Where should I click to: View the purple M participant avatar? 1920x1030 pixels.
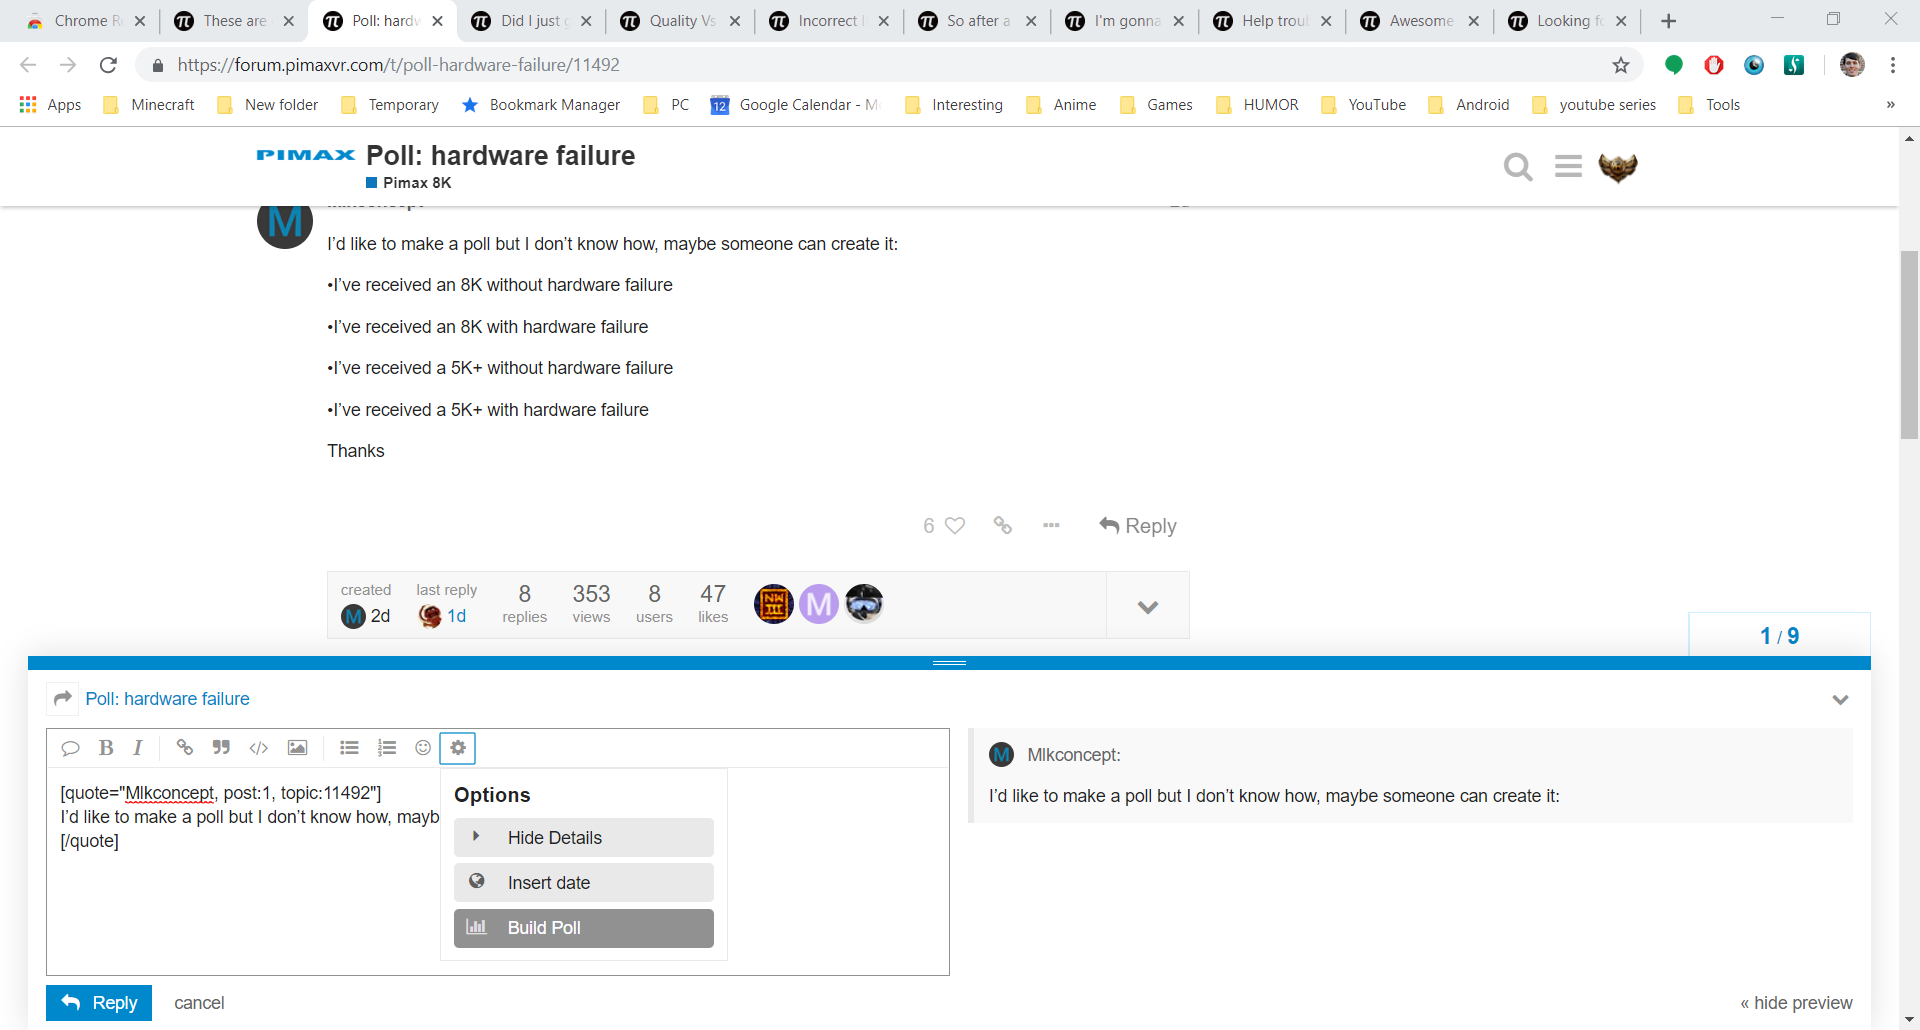819,604
